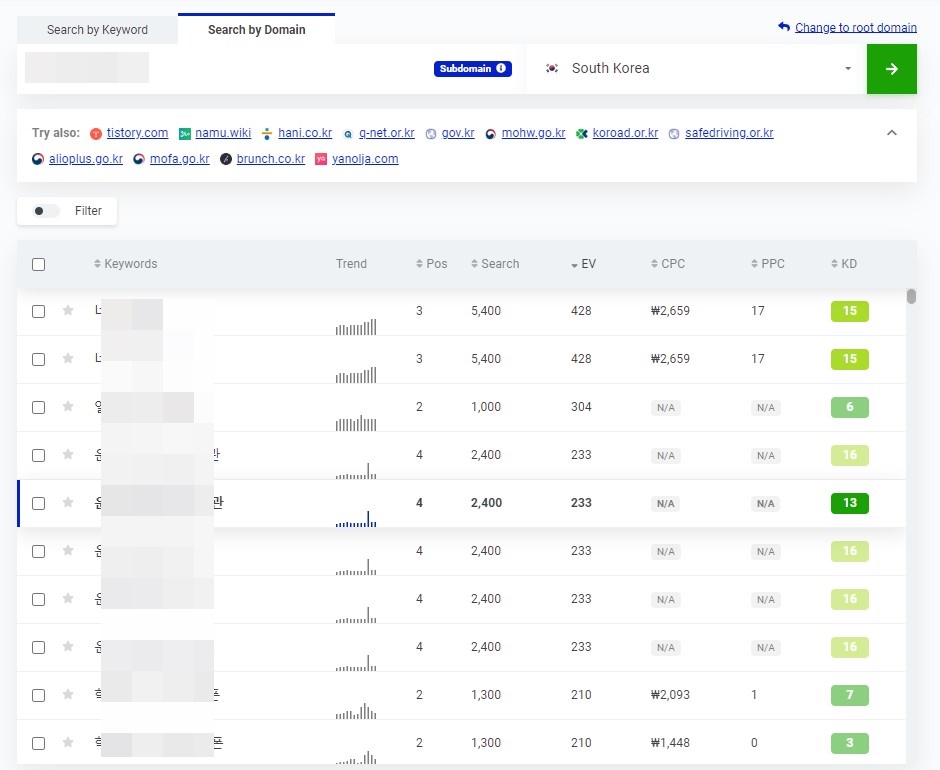This screenshot has height=770, width=940.
Task: Star the keyword row with KD 6
Action: pyautogui.click(x=68, y=406)
